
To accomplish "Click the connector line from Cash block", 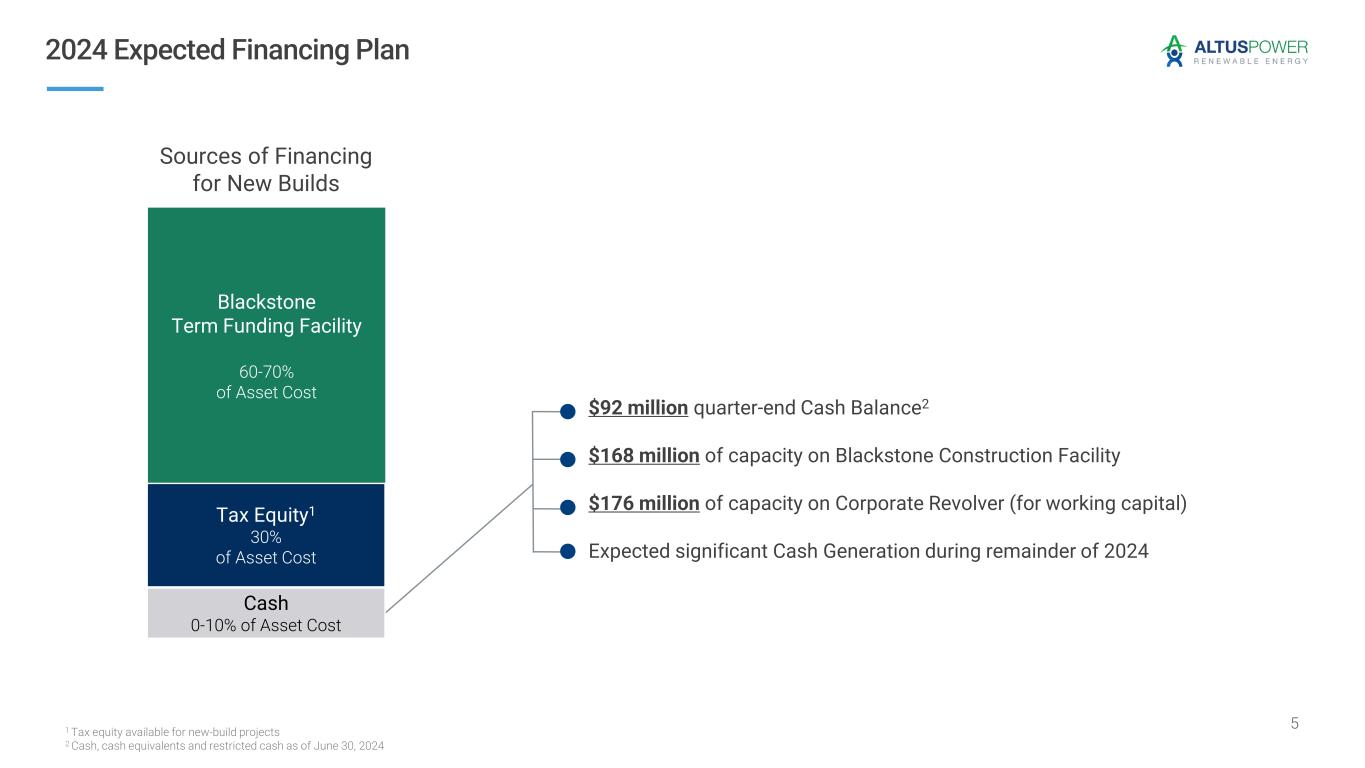I will click(x=460, y=547).
